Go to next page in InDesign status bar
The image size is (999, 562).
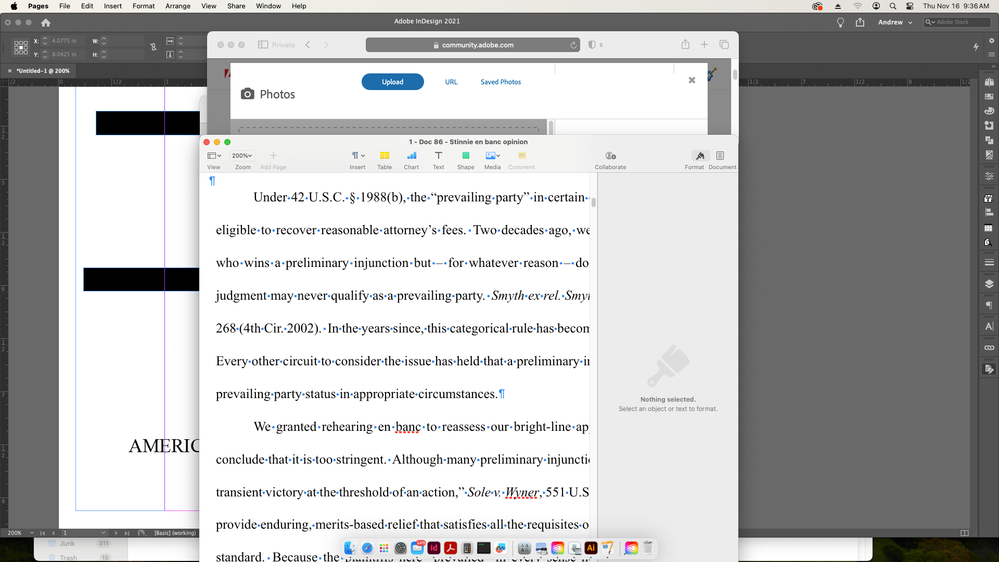(x=117, y=533)
